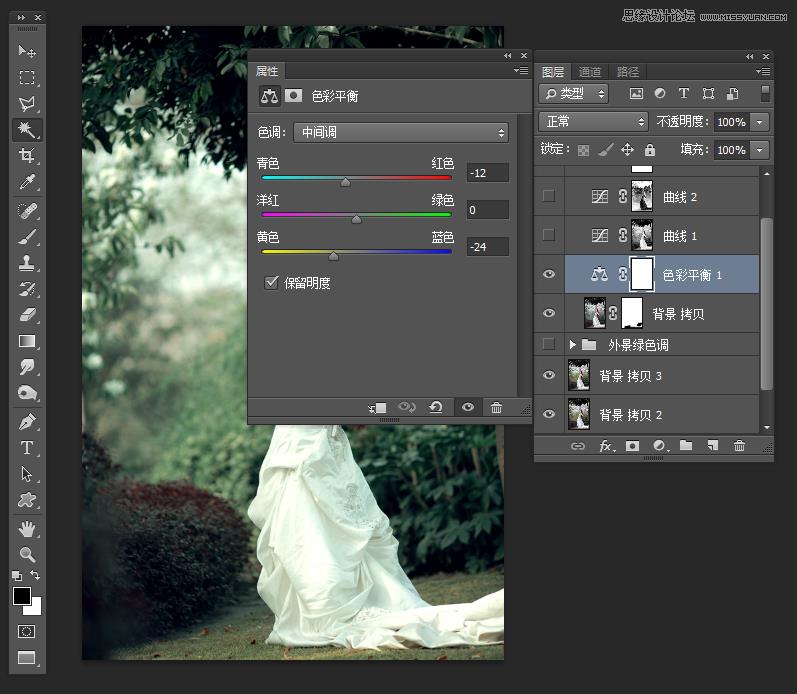Click the yellow-blue value field showing -24
The width and height of the screenshot is (797, 694).
(x=487, y=247)
